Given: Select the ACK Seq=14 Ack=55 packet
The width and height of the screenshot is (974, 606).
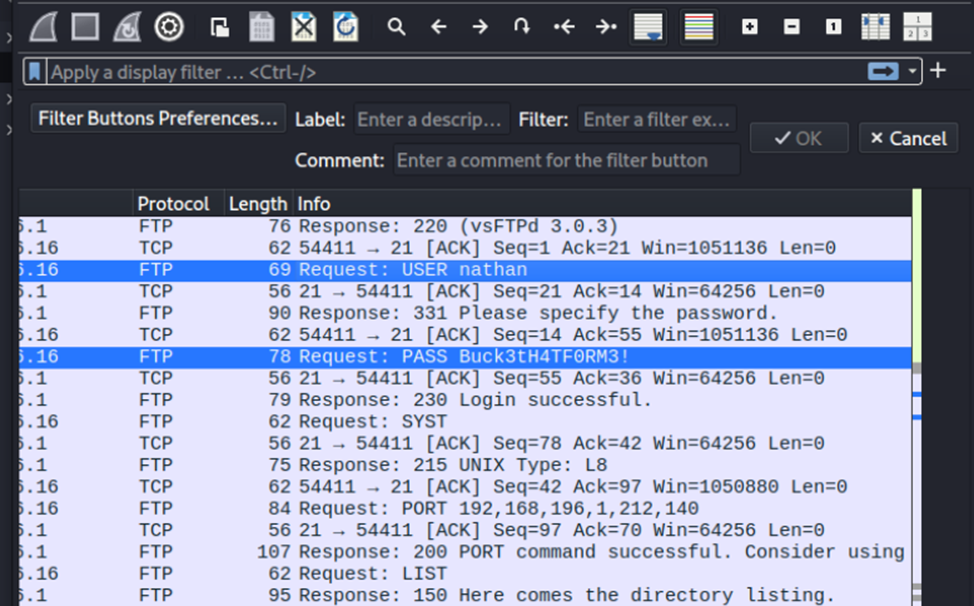Looking at the screenshot, I should [x=465, y=335].
